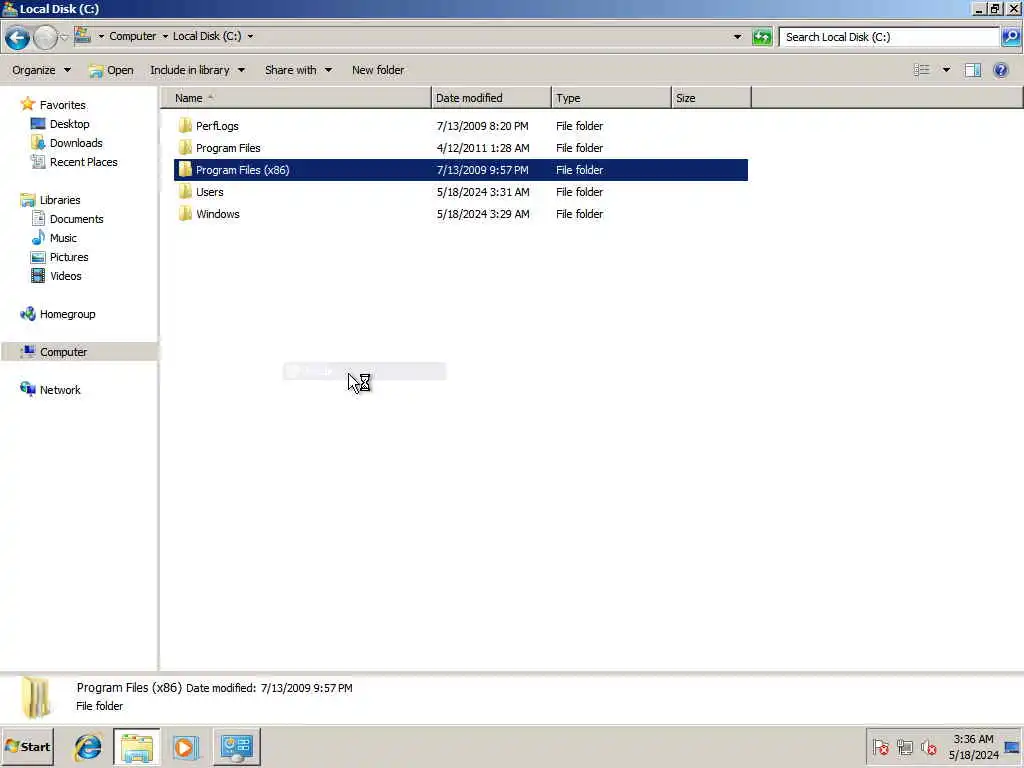Select Libraries in the navigation pane
1024x768 pixels.
[x=60, y=200]
